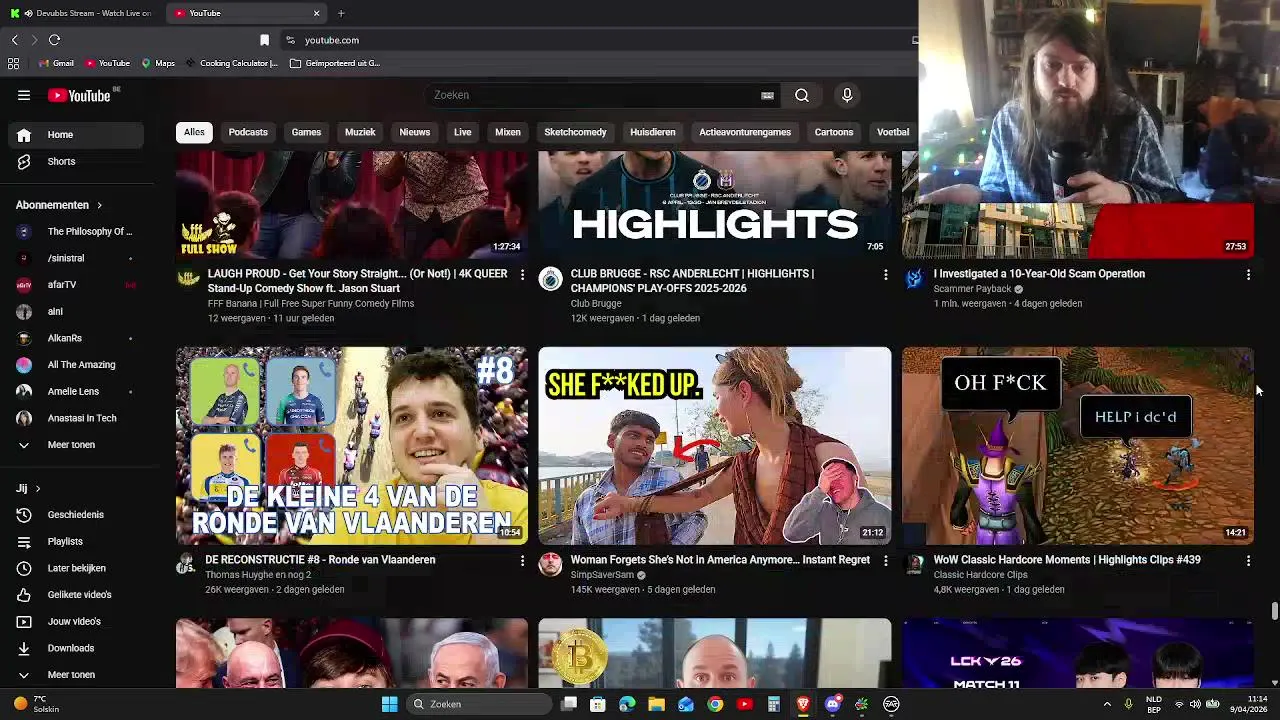Open the Gmail bookmark
This screenshot has width=1280, height=720.
56,63
